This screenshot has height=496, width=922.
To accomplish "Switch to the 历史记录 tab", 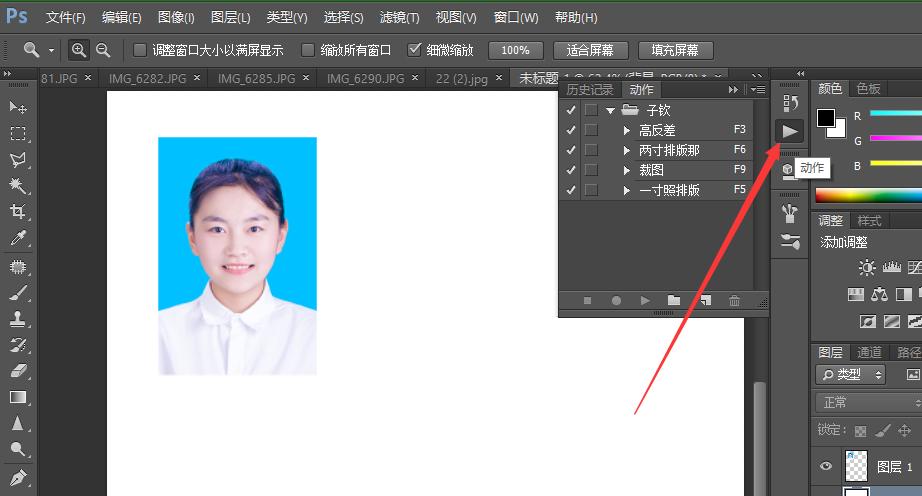I will tap(590, 89).
